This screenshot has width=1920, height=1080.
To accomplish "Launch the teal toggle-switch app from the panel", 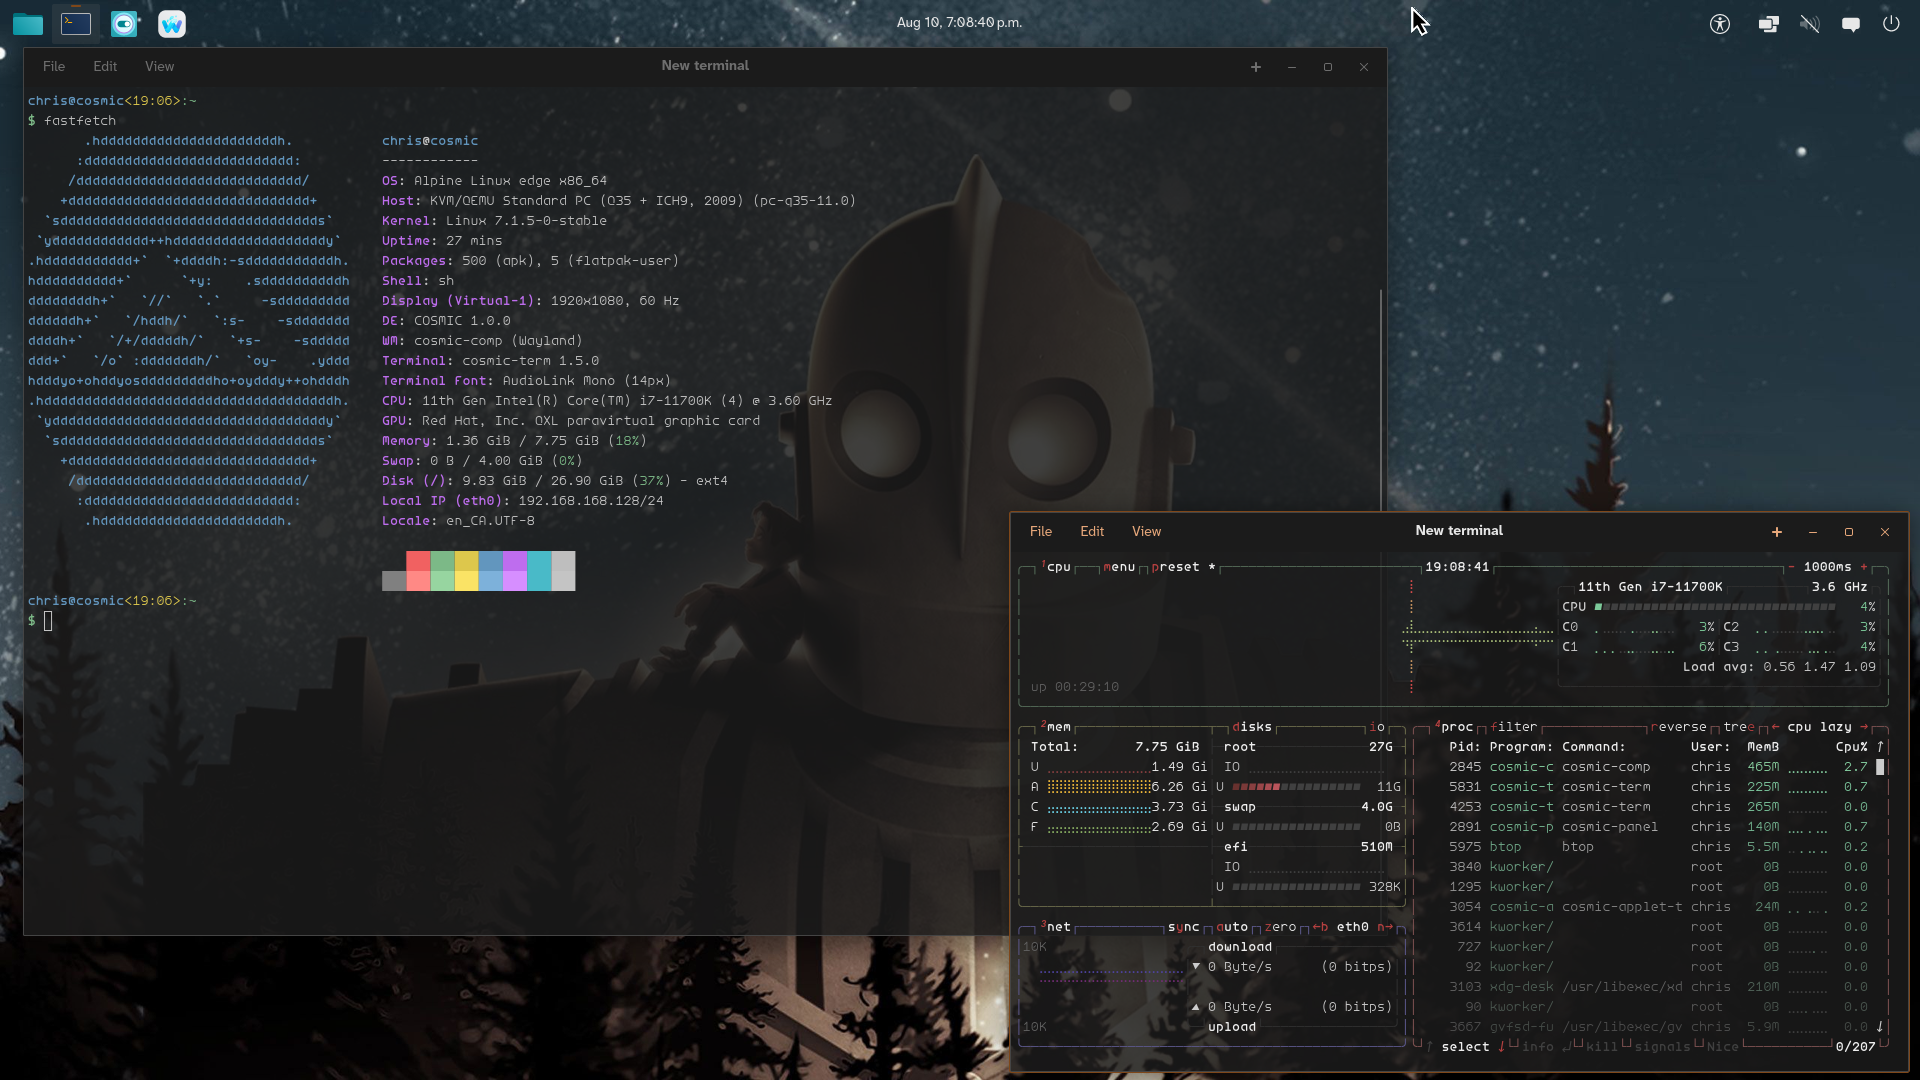I will click(124, 23).
